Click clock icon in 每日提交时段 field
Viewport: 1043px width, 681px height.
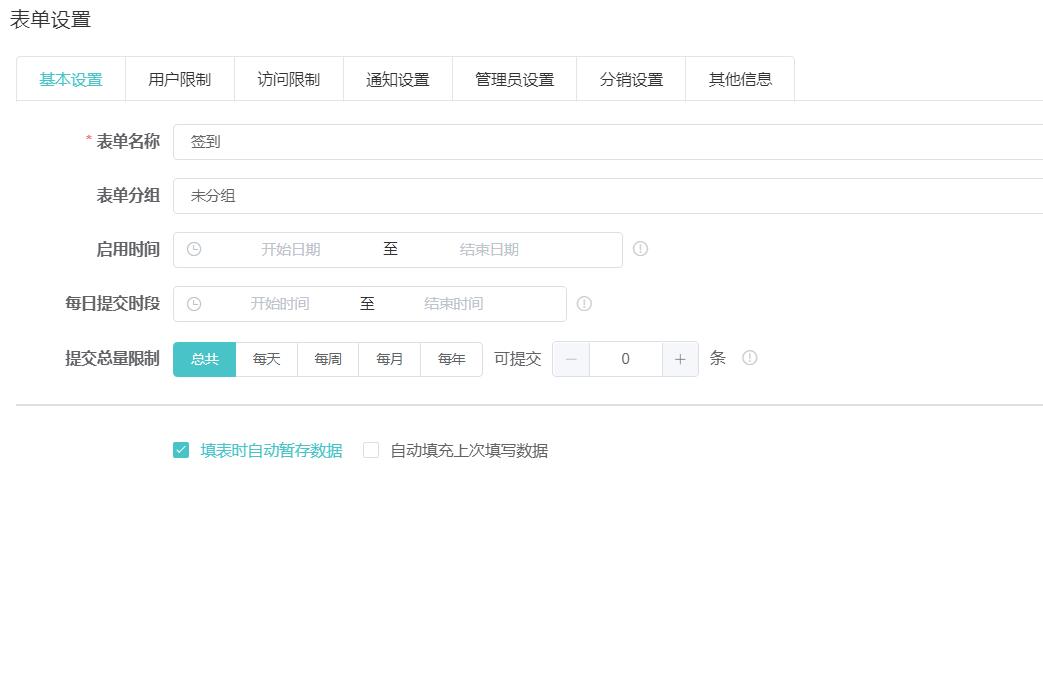[x=194, y=304]
